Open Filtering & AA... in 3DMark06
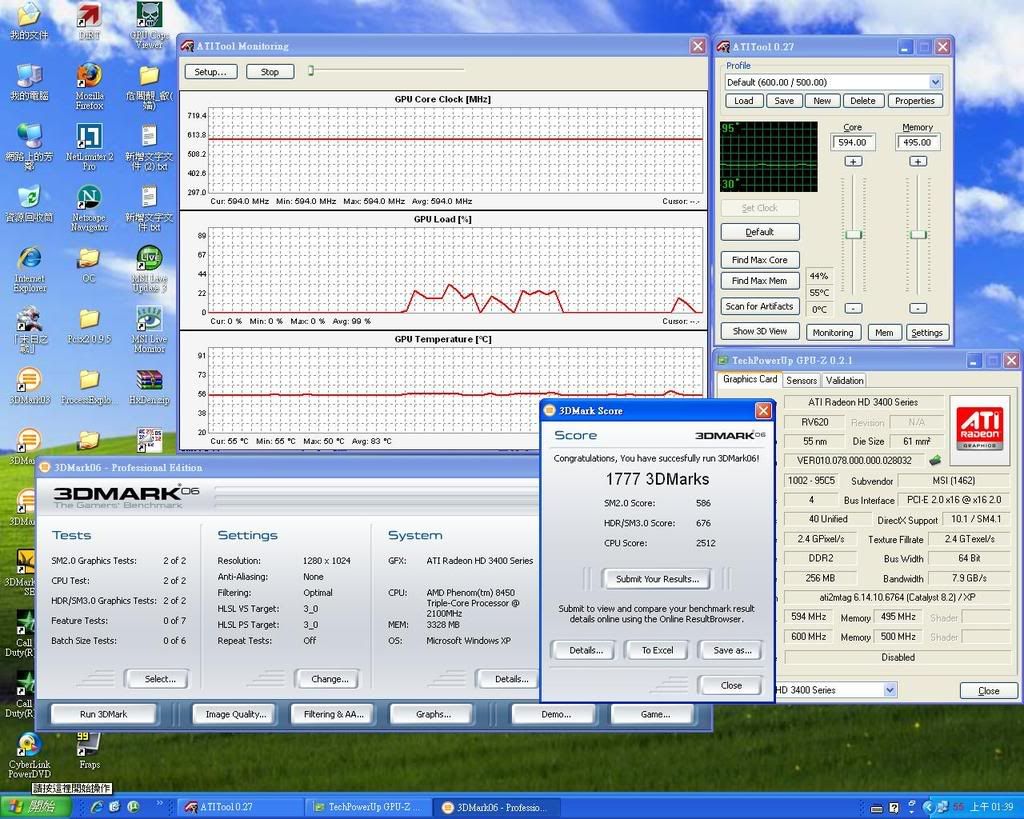The image size is (1024, 819). point(333,714)
